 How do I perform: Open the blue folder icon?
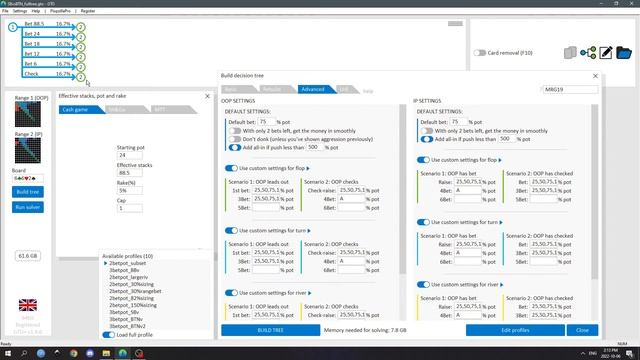pos(624,53)
